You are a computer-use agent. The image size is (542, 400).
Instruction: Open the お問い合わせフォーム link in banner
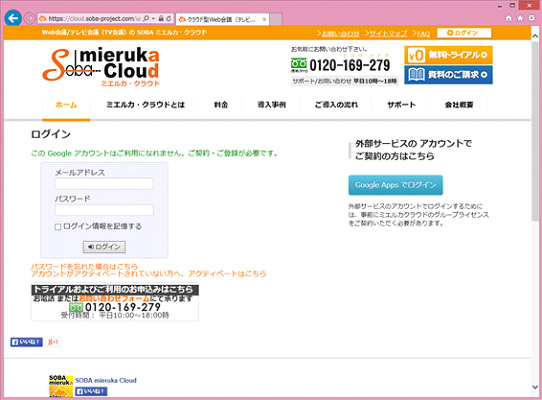[114, 298]
